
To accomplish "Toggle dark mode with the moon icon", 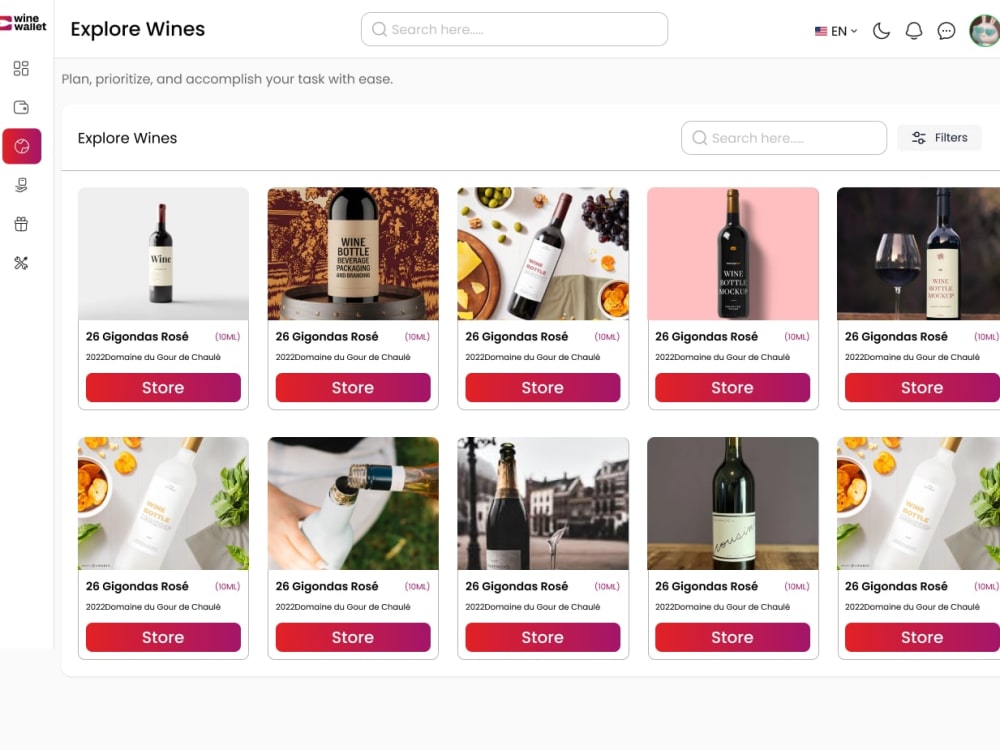I will 881,30.
